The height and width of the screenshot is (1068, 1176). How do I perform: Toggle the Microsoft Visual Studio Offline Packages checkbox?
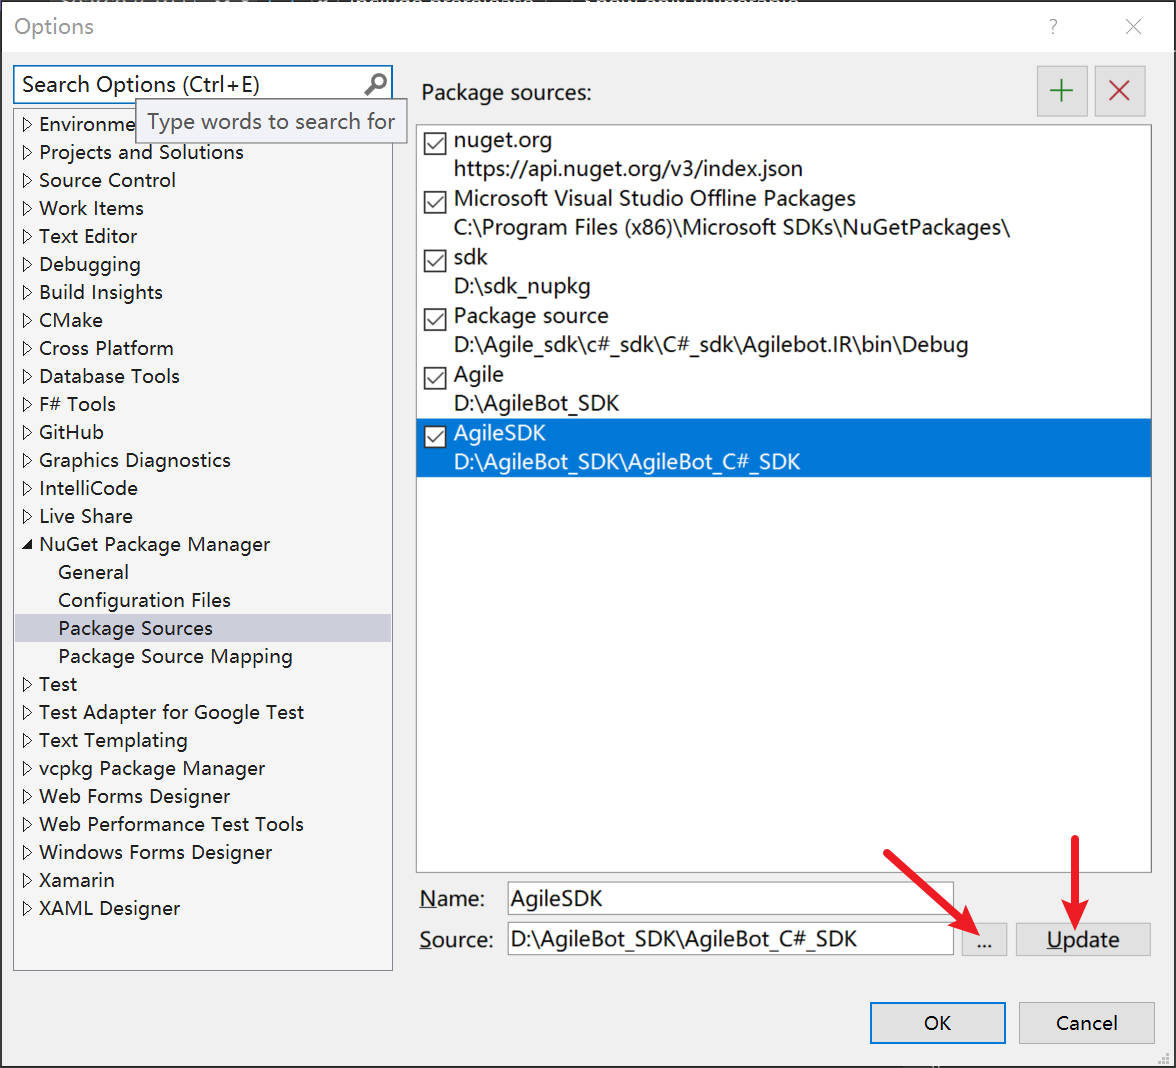[435, 202]
